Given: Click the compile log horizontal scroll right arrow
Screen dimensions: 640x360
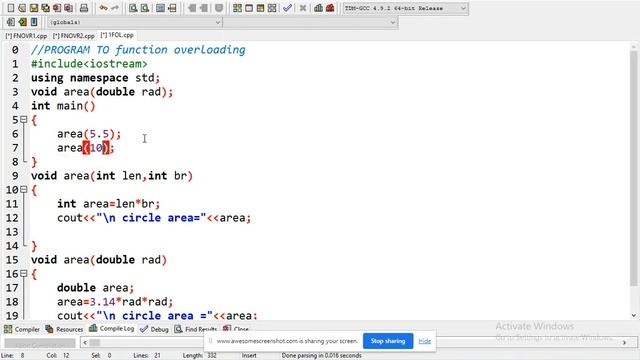Looking at the screenshot, I should (624, 342).
